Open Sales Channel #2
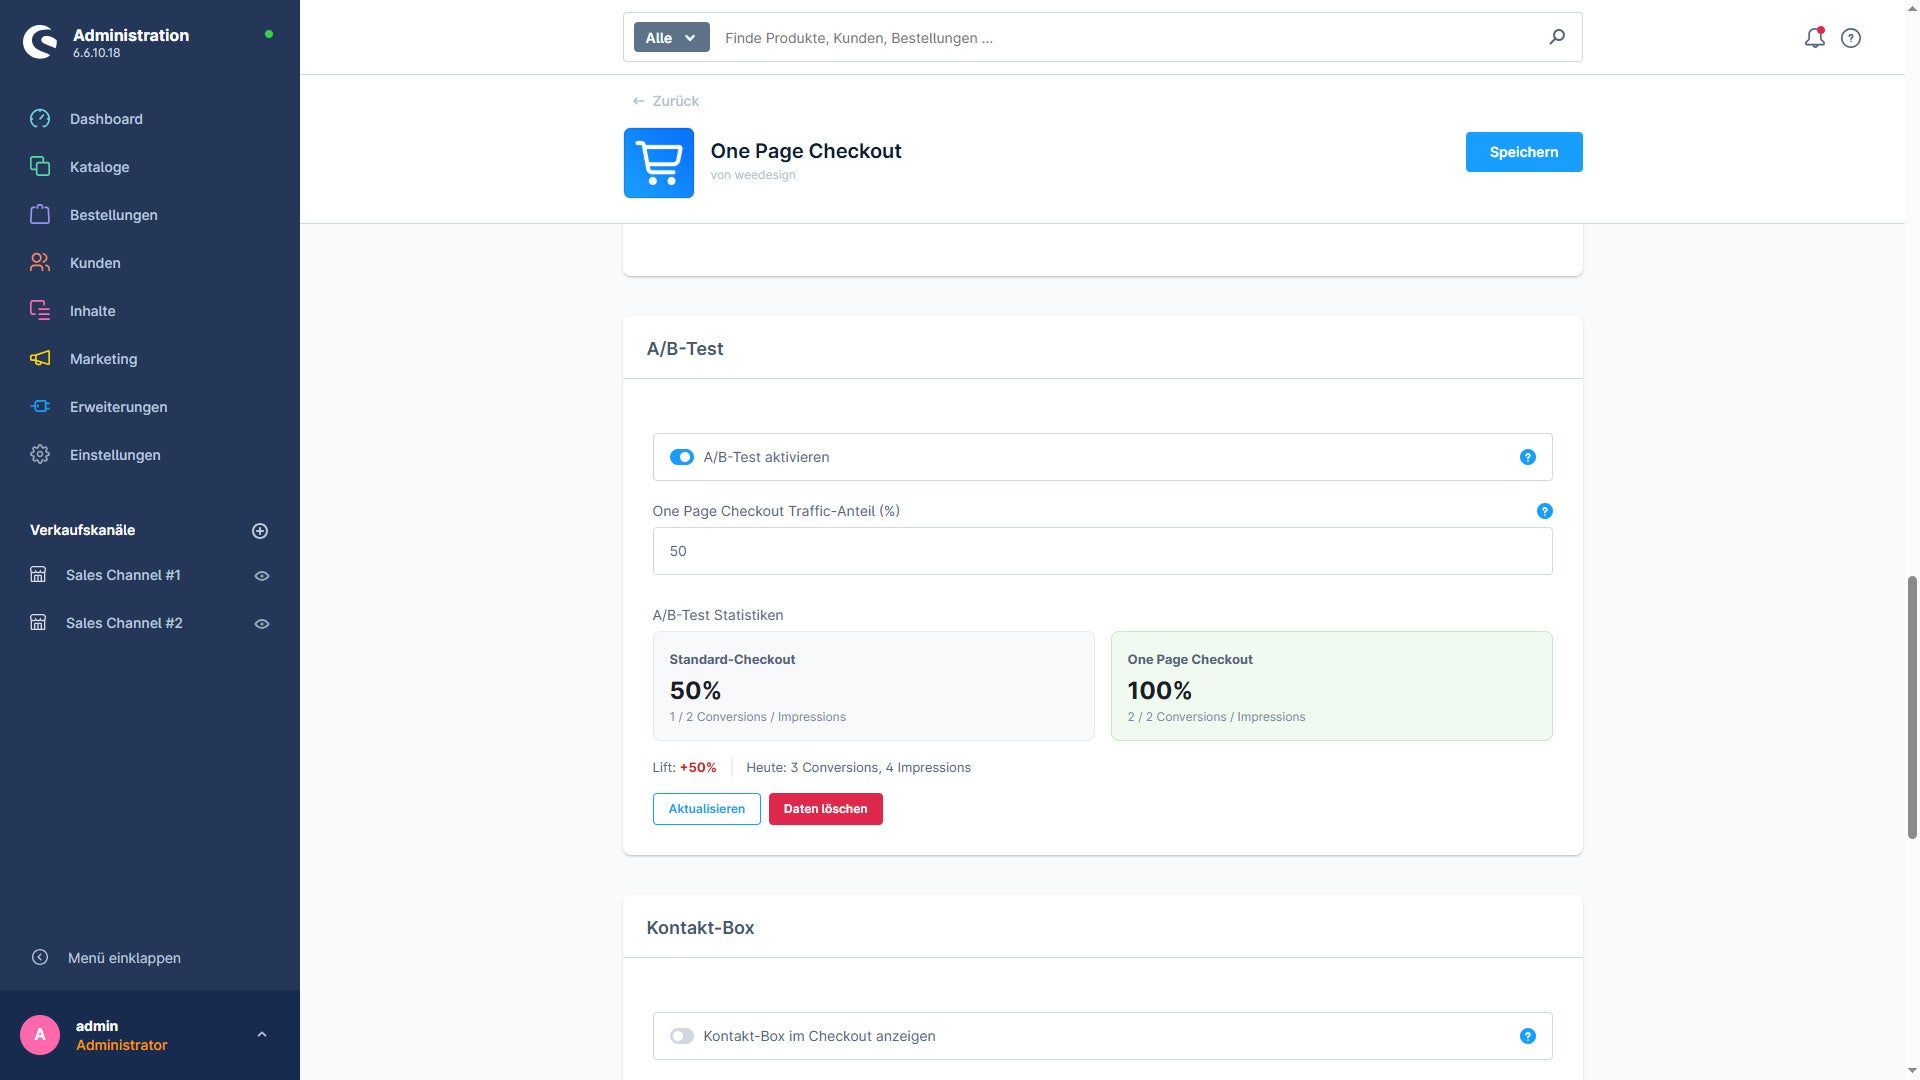The image size is (1920, 1080). click(124, 623)
